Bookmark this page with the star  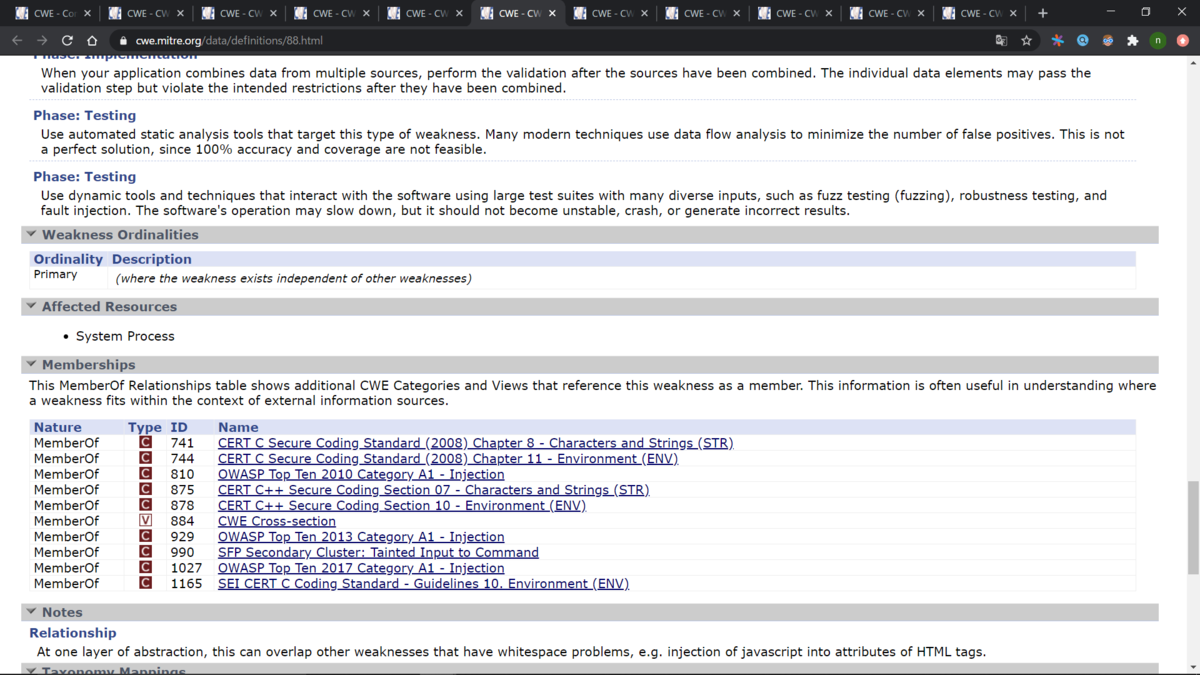1026,41
